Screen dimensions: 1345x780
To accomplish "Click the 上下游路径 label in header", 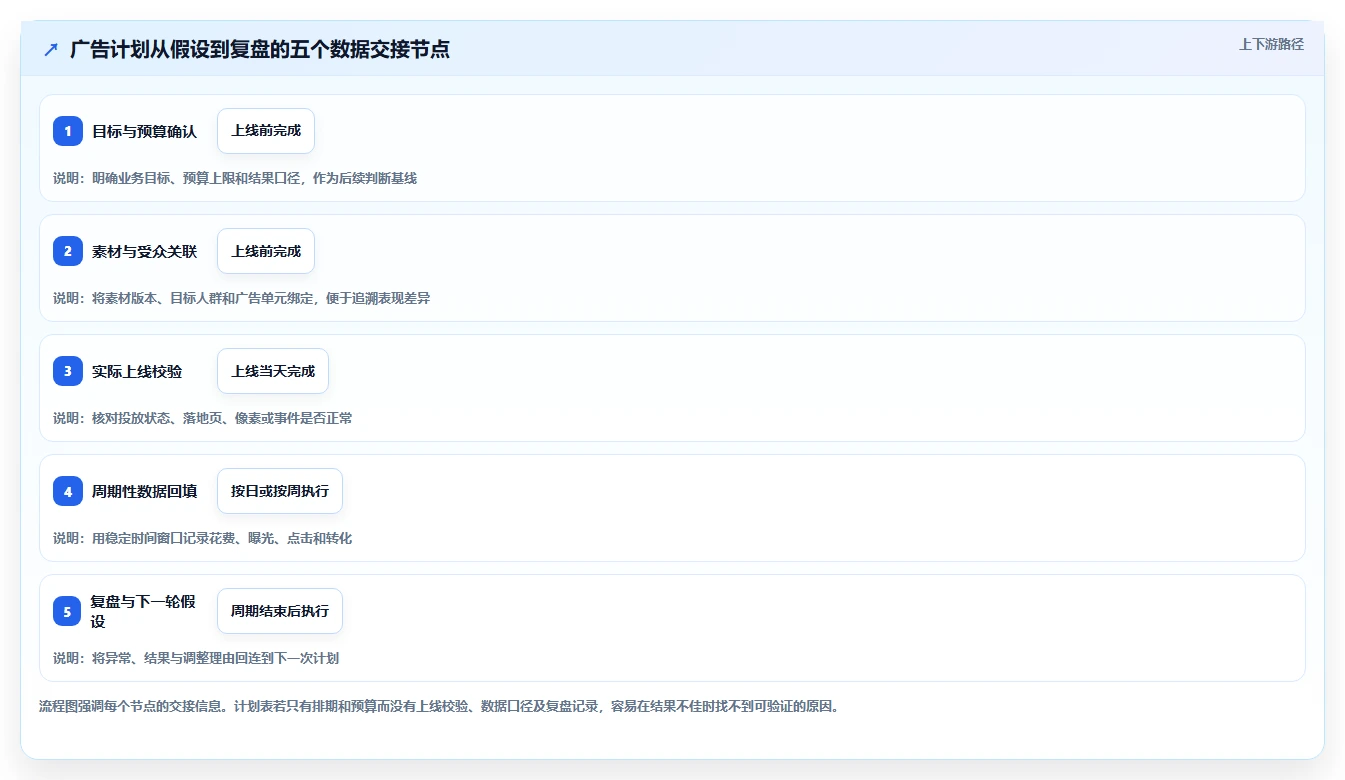I will point(1271,44).
